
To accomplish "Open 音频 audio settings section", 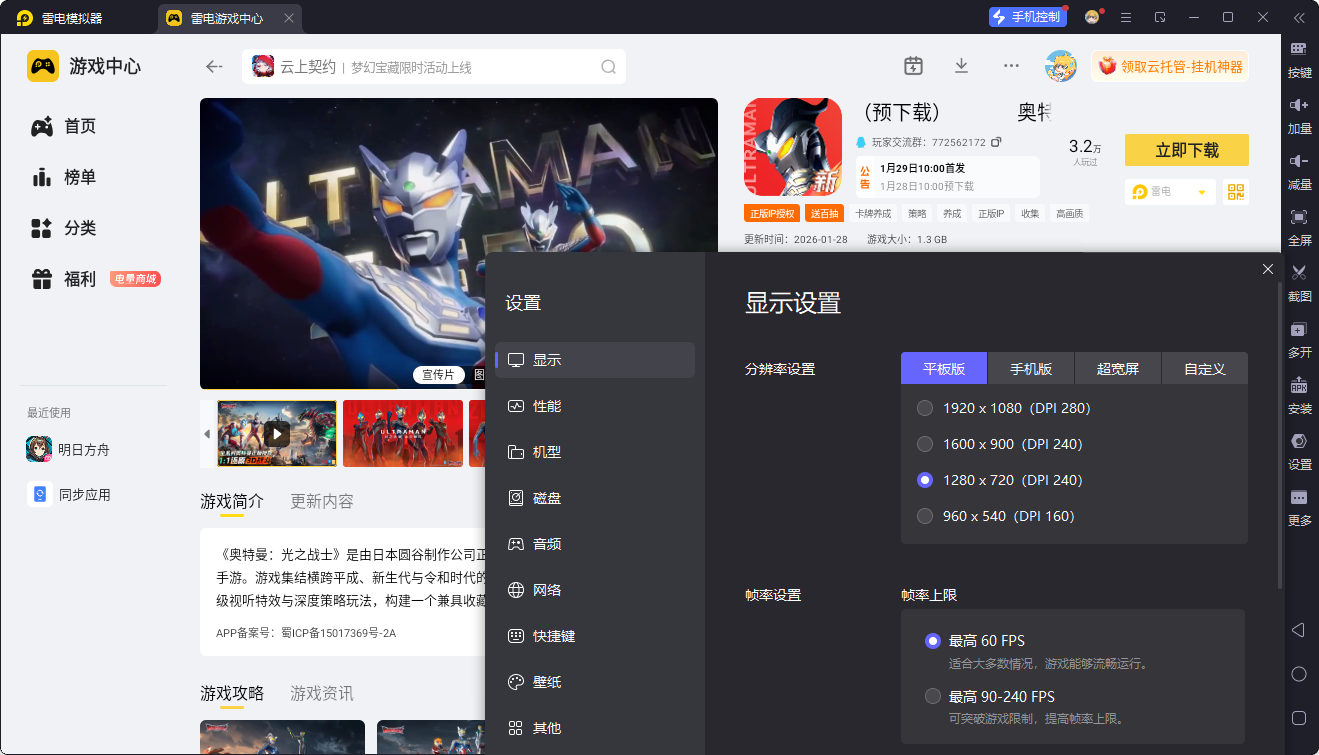I will 595,544.
